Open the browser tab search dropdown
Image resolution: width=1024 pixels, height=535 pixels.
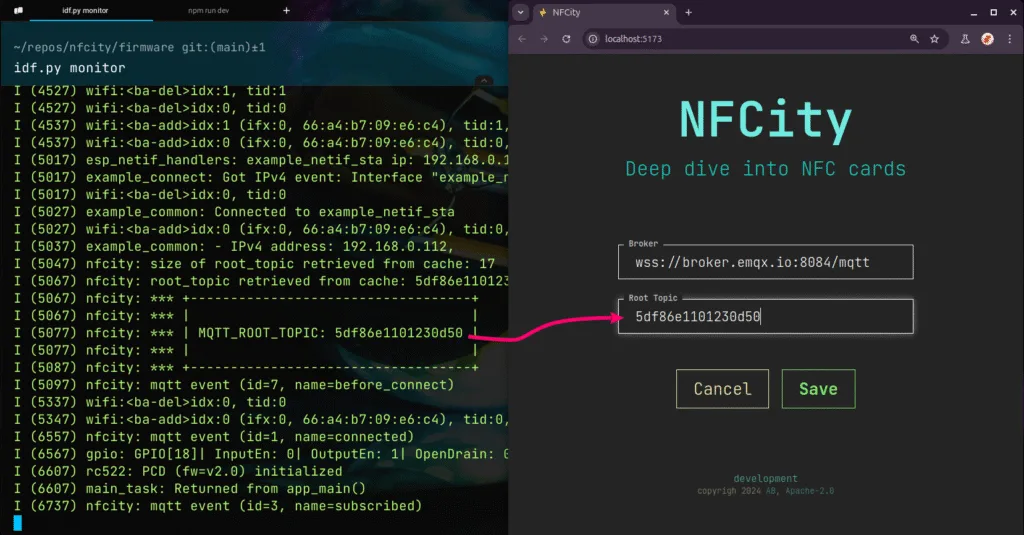(x=520, y=12)
